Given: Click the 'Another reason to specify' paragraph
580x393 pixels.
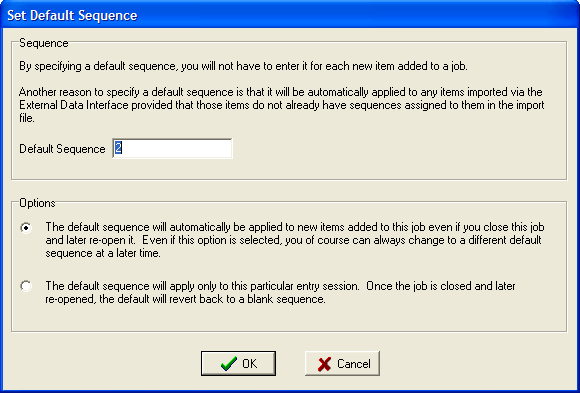Looking at the screenshot, I should click(281, 105).
